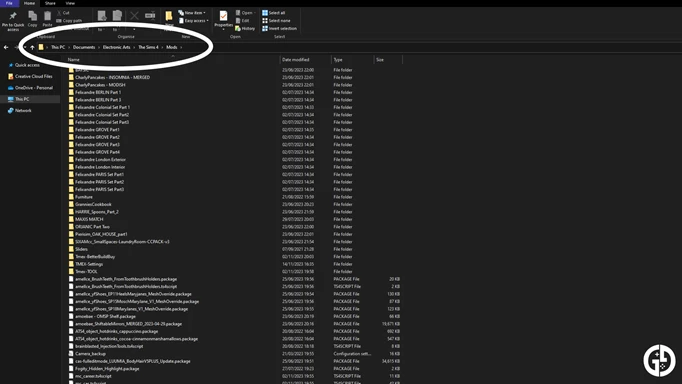
Task: Click the GranniesCookbook folder icon
Action: 71,204
